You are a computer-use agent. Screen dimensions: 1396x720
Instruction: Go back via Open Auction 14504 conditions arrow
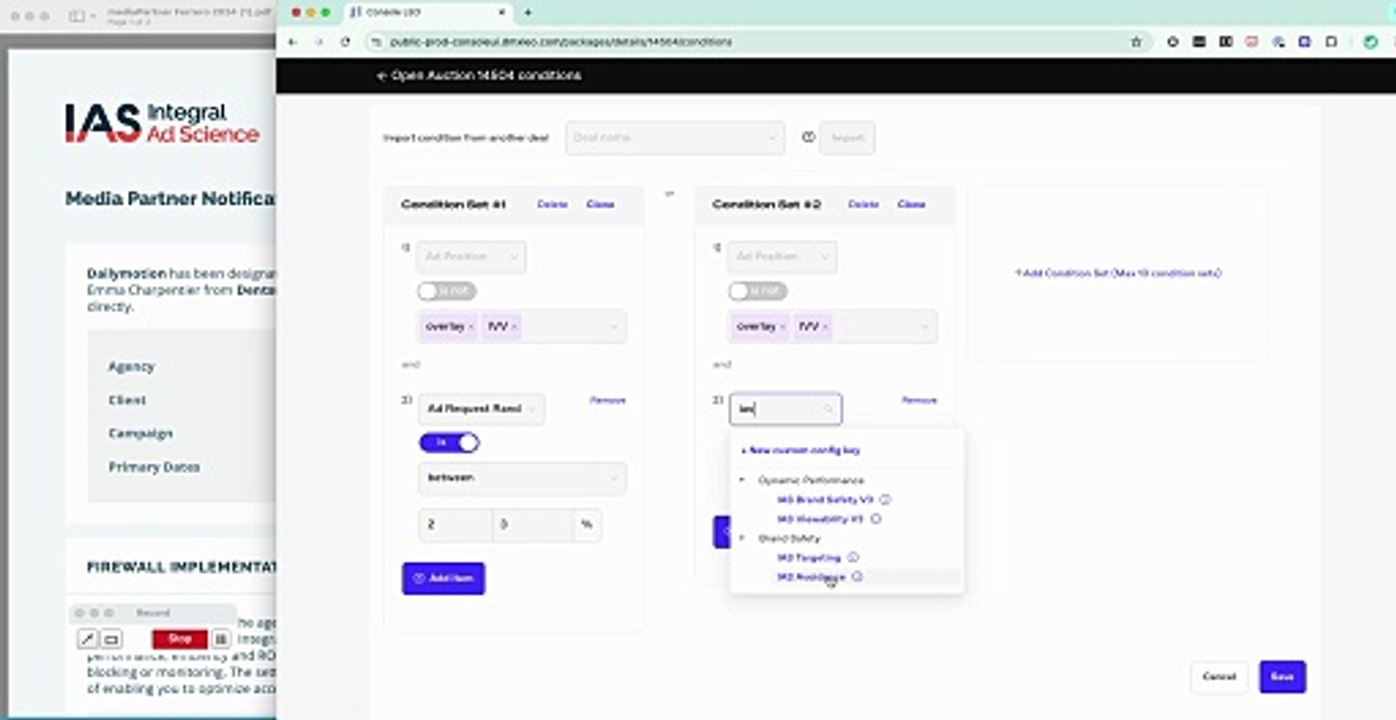[381, 76]
